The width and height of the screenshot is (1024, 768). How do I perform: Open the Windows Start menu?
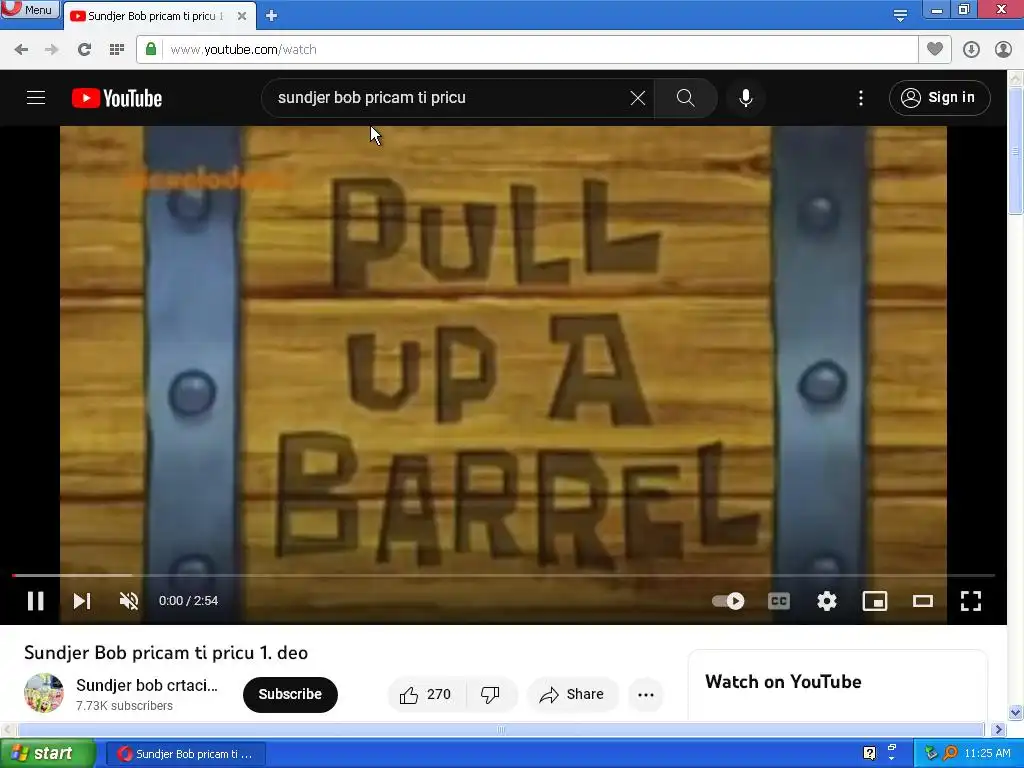click(47, 754)
